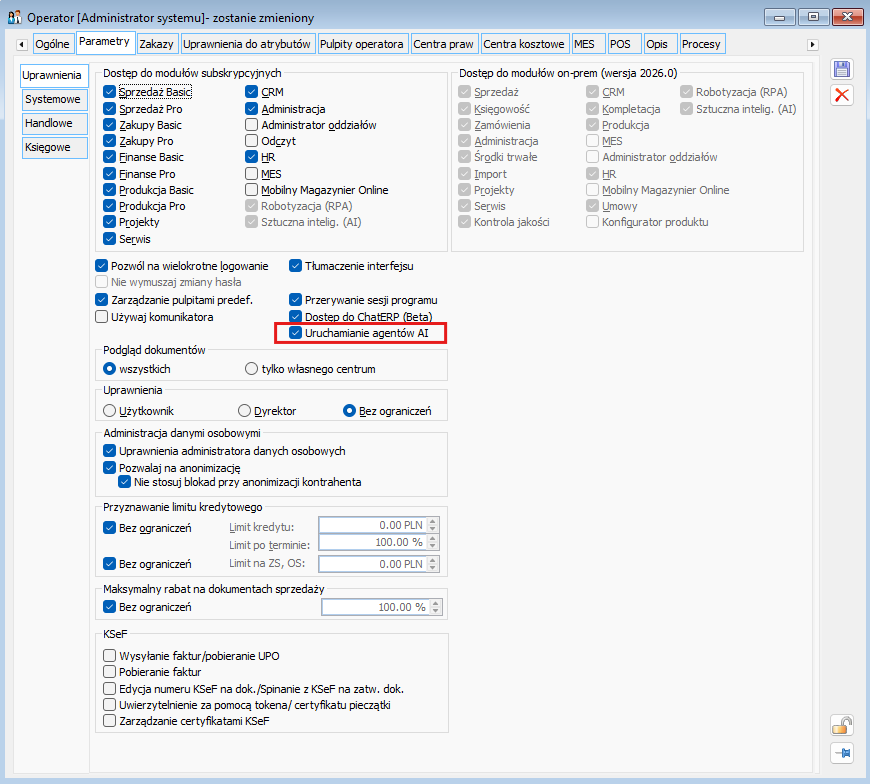This screenshot has height=784, width=870.
Task: Click the Limit na ZS, OS field
Action: point(372,564)
